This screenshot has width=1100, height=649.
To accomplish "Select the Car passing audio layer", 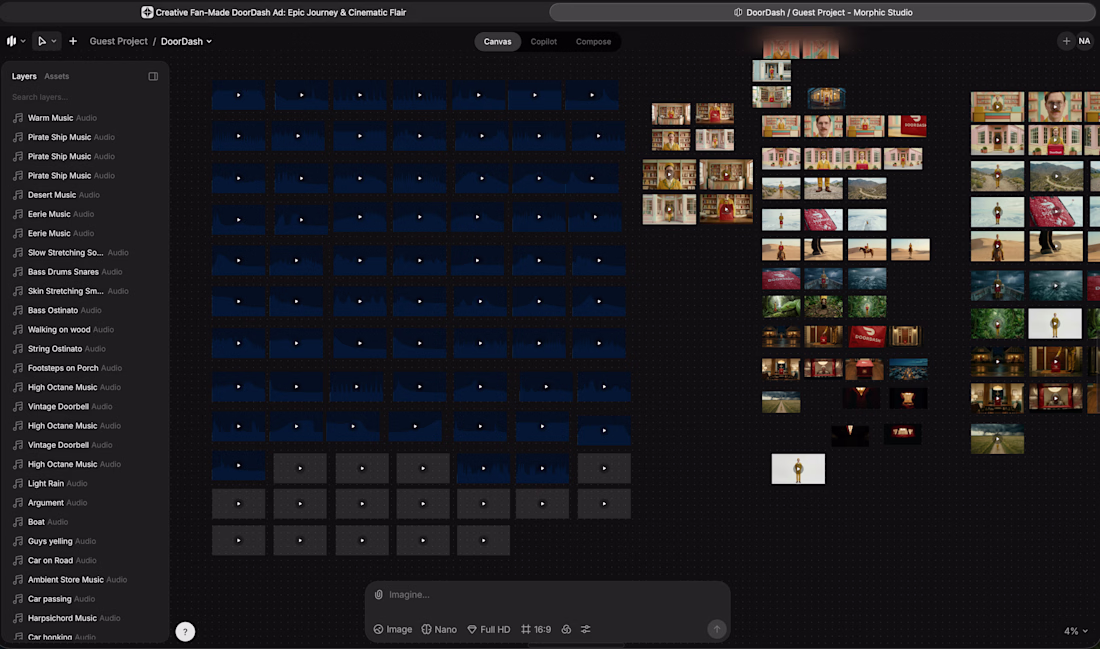I will (84, 599).
